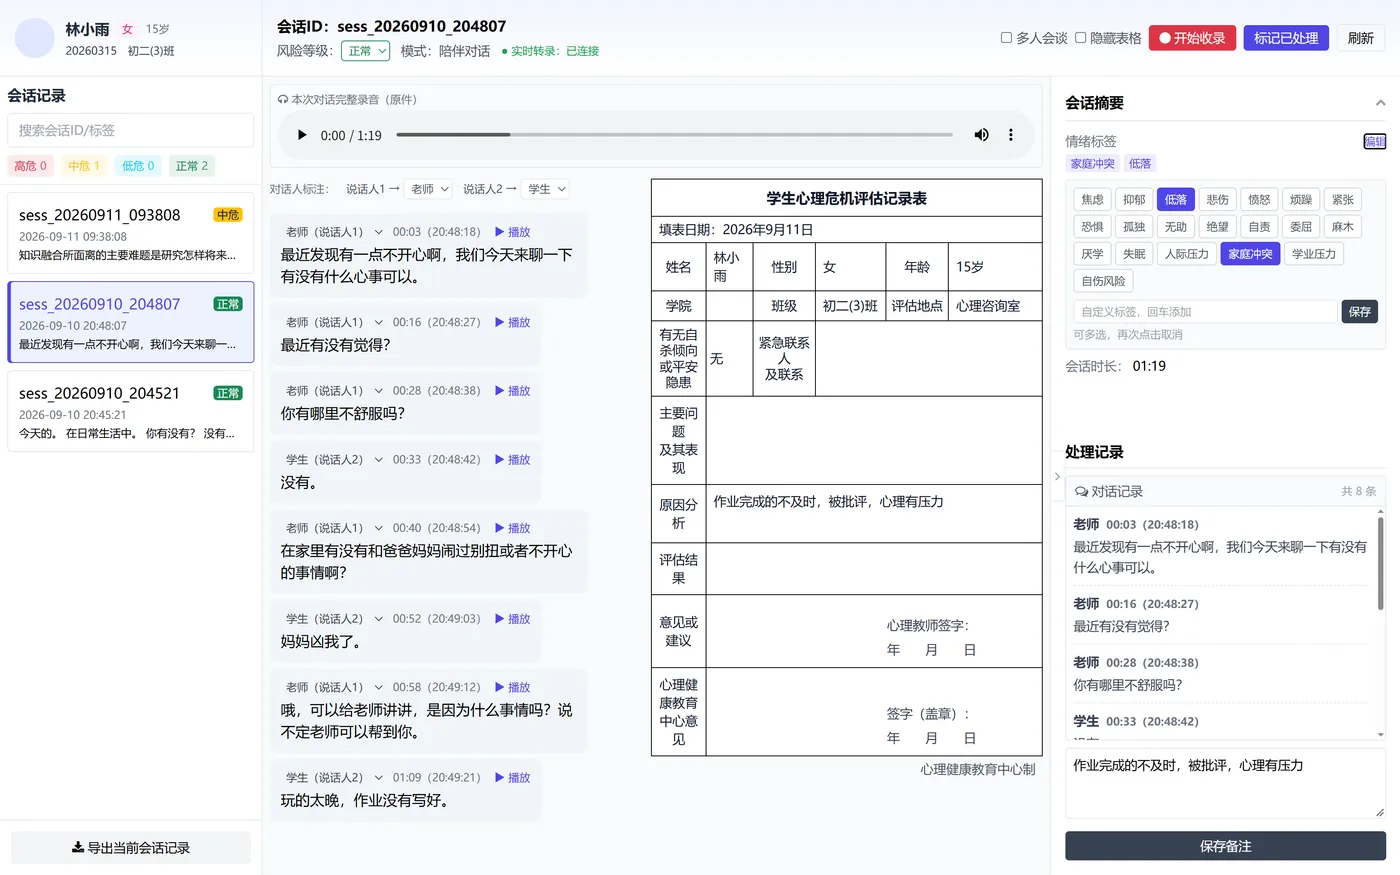
Task: Click 标记已处理 button
Action: point(1286,38)
